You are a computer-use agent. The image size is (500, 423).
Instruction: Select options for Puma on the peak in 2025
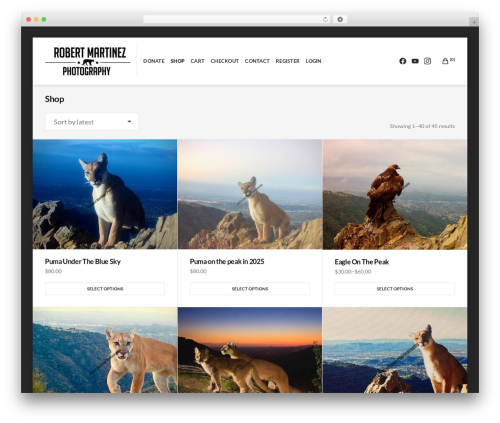coord(250,289)
